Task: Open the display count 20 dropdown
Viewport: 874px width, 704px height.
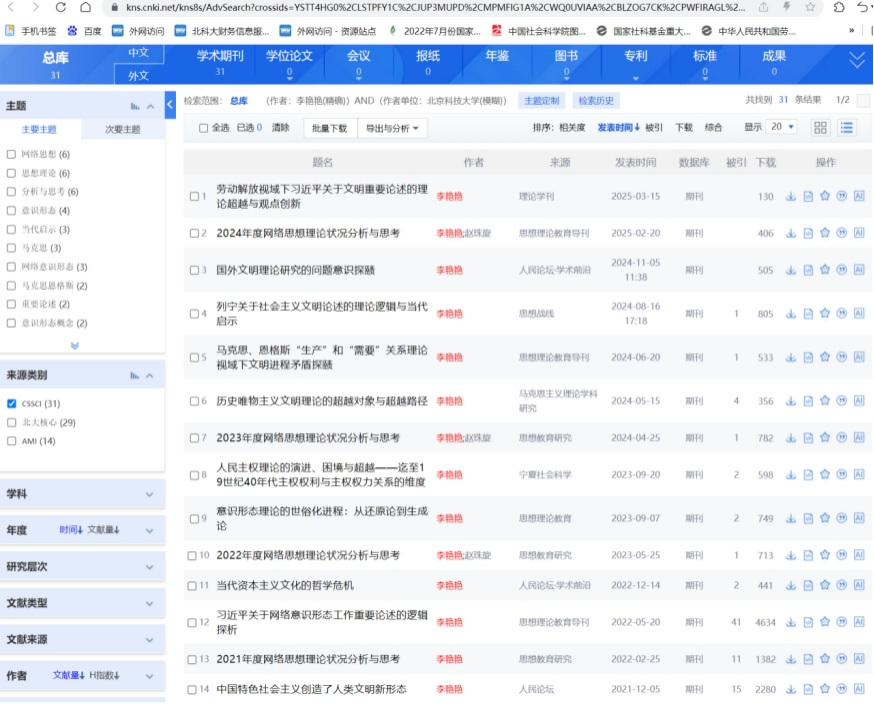Action: [x=782, y=127]
